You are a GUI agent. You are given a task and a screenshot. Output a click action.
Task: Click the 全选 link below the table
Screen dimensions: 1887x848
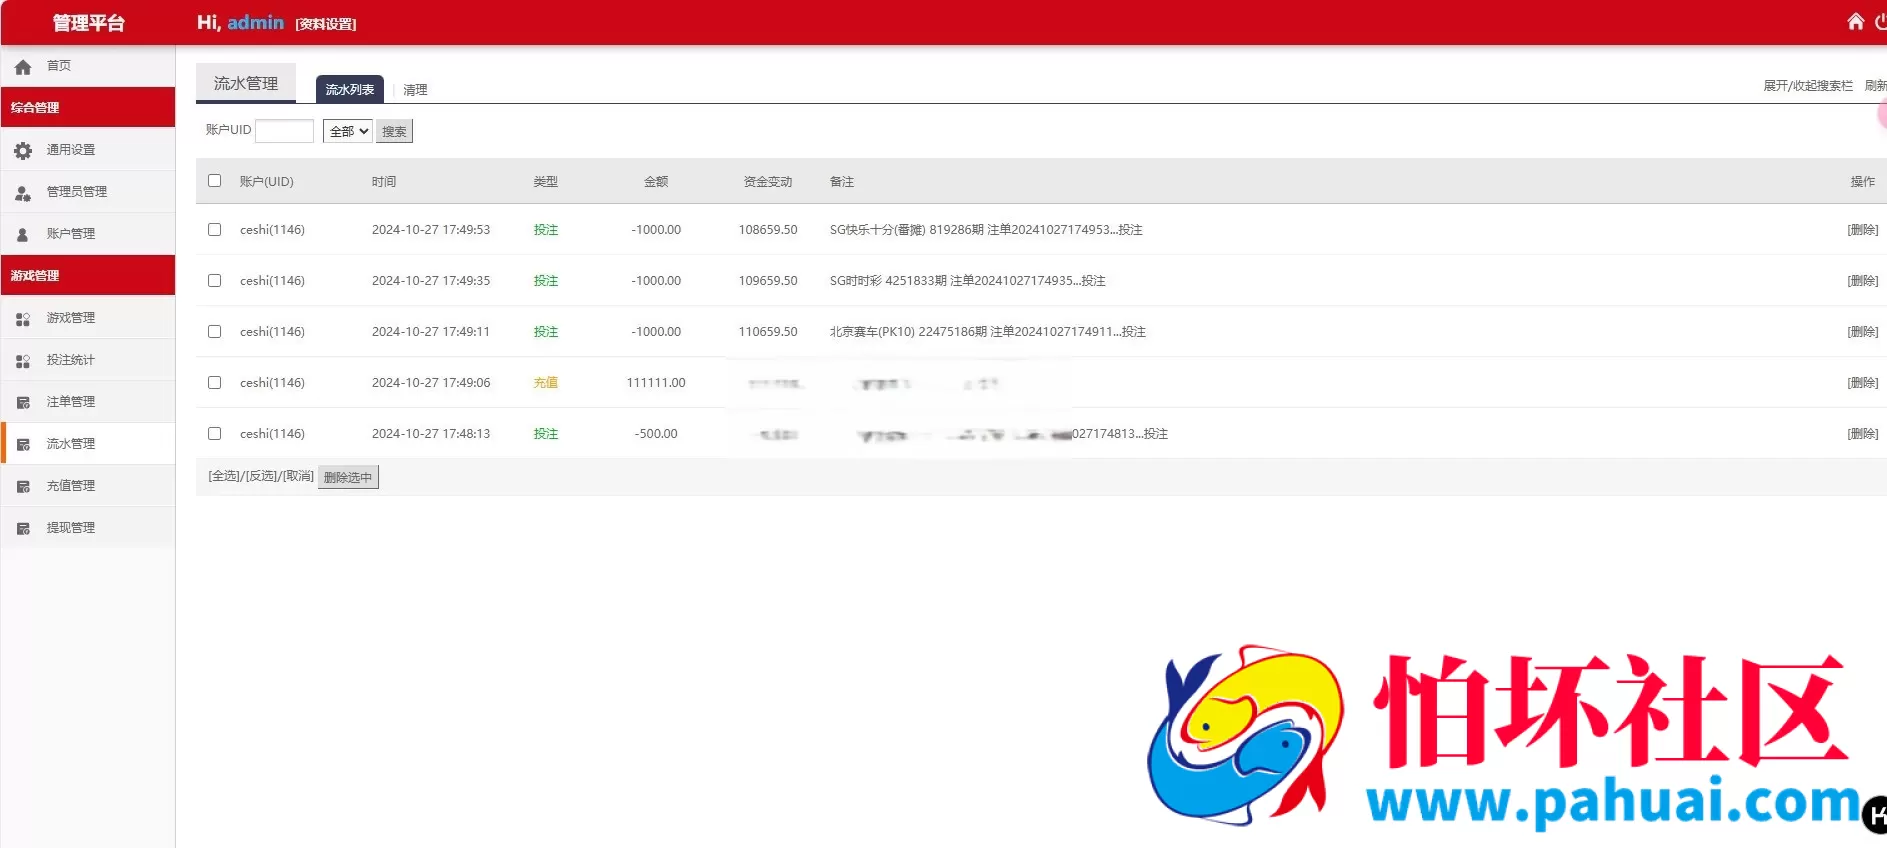pos(225,476)
